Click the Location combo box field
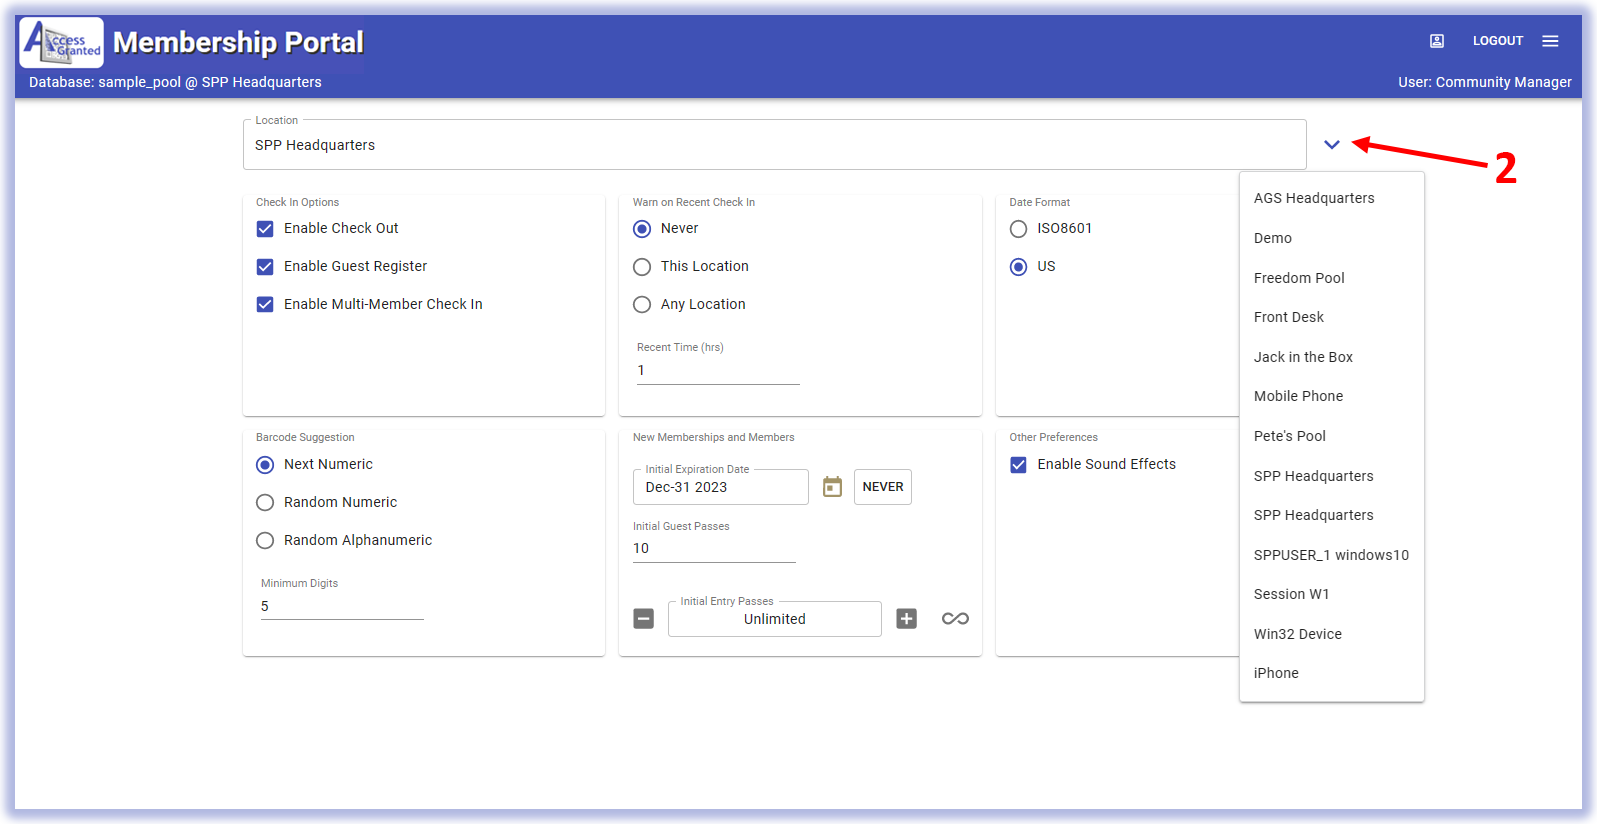The height and width of the screenshot is (824, 1597). [774, 145]
